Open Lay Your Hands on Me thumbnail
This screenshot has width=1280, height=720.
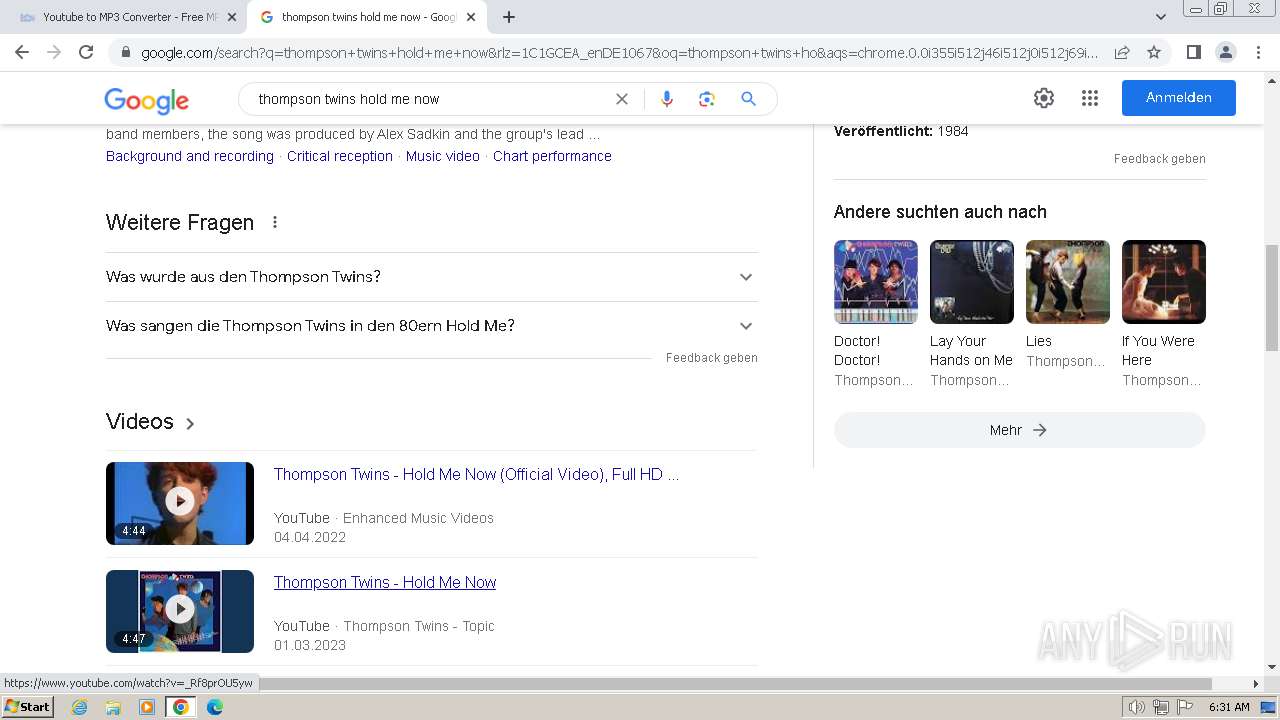[972, 282]
